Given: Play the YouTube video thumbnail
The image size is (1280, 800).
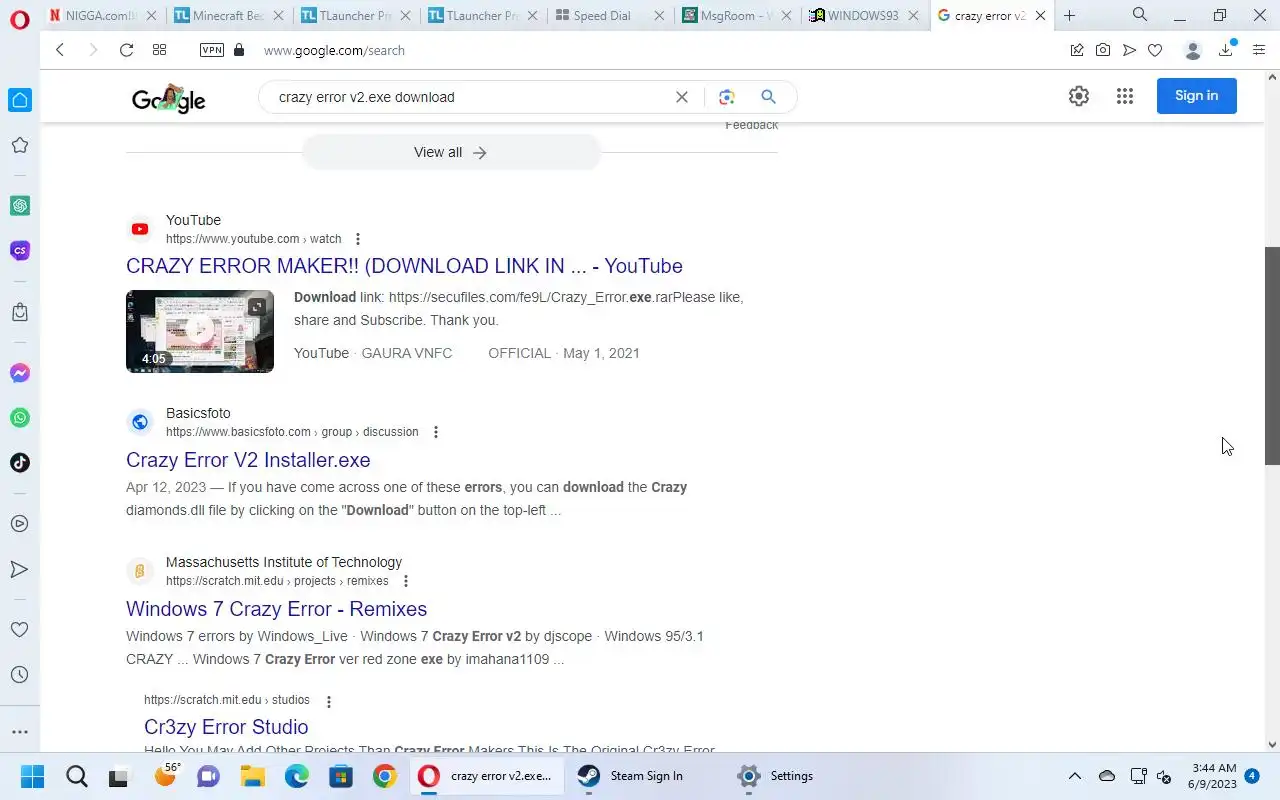Looking at the screenshot, I should [x=200, y=331].
